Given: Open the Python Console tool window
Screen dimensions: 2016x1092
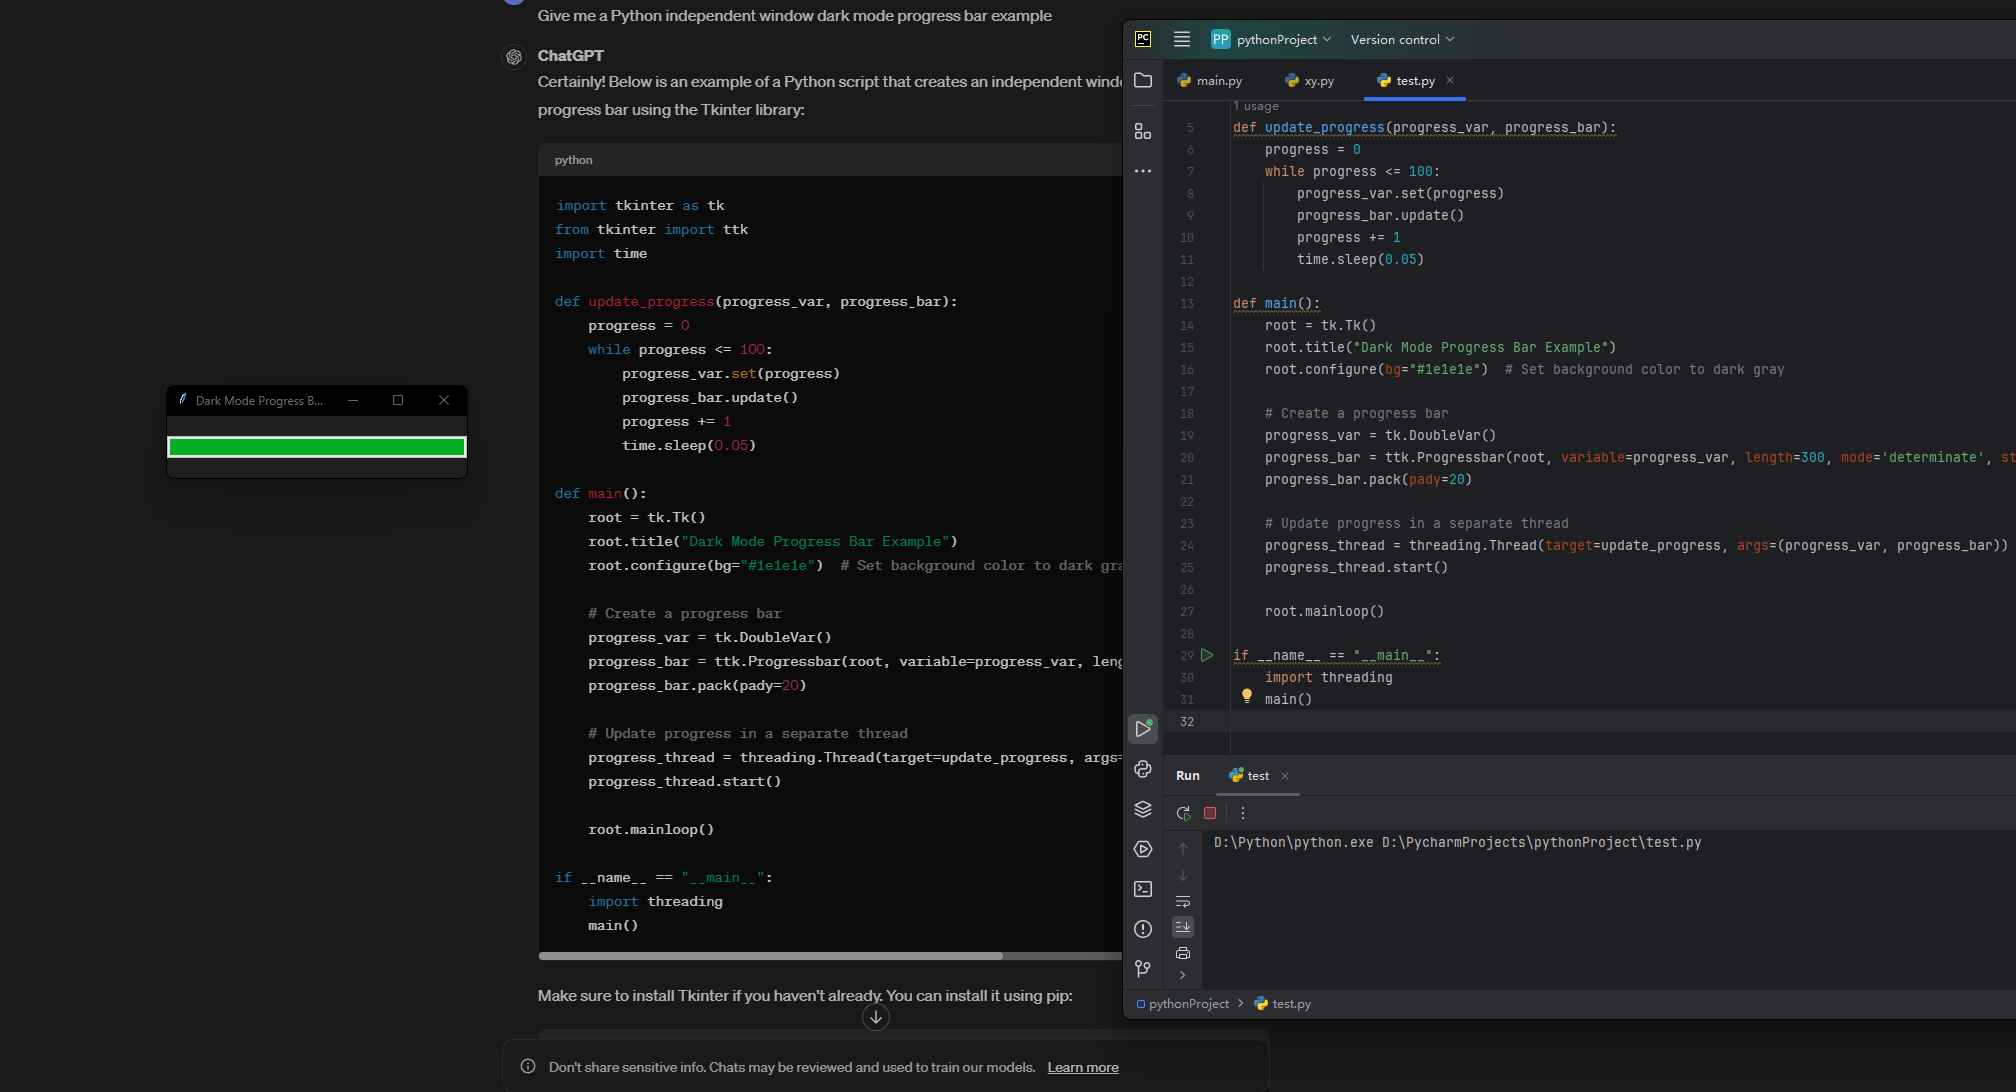Looking at the screenshot, I should [1143, 769].
